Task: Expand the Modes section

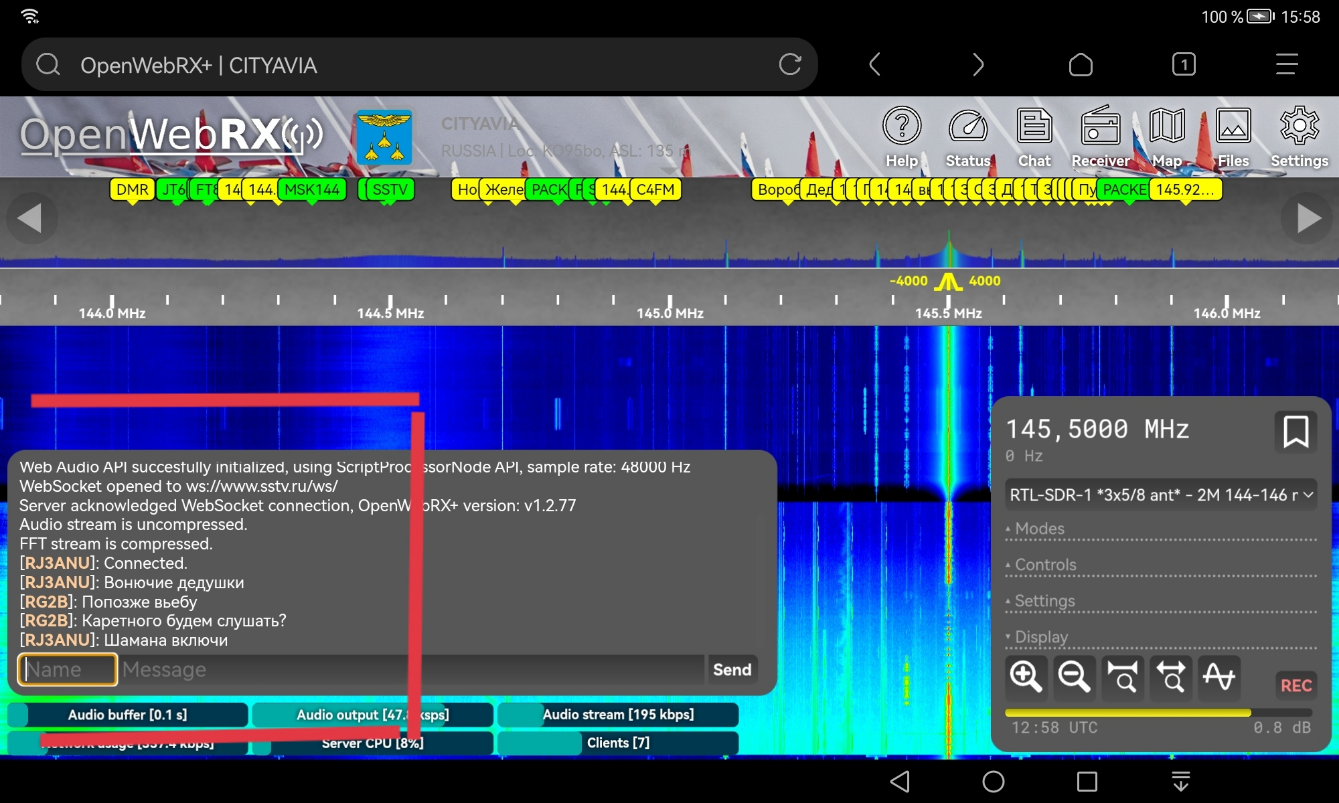Action: click(1161, 529)
